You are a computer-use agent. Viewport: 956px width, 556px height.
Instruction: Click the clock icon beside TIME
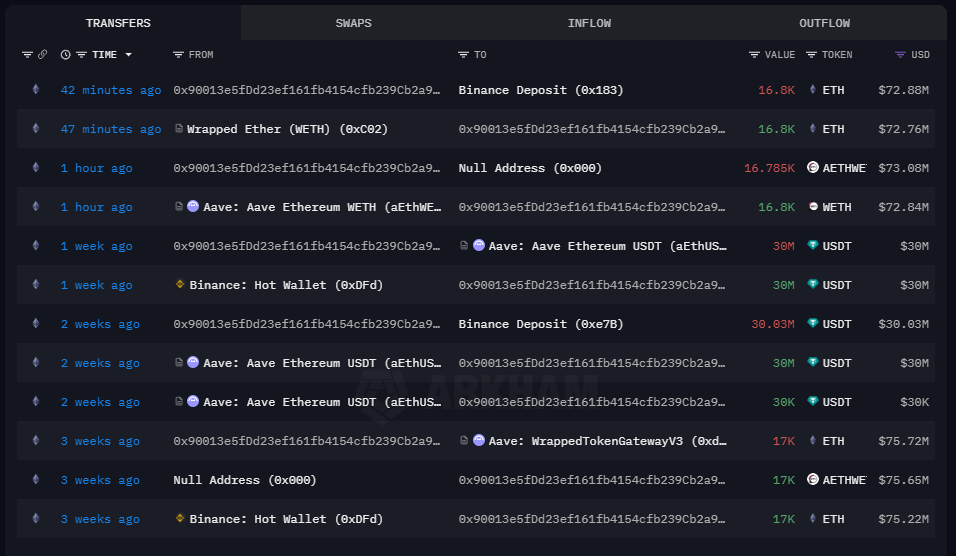pos(65,55)
